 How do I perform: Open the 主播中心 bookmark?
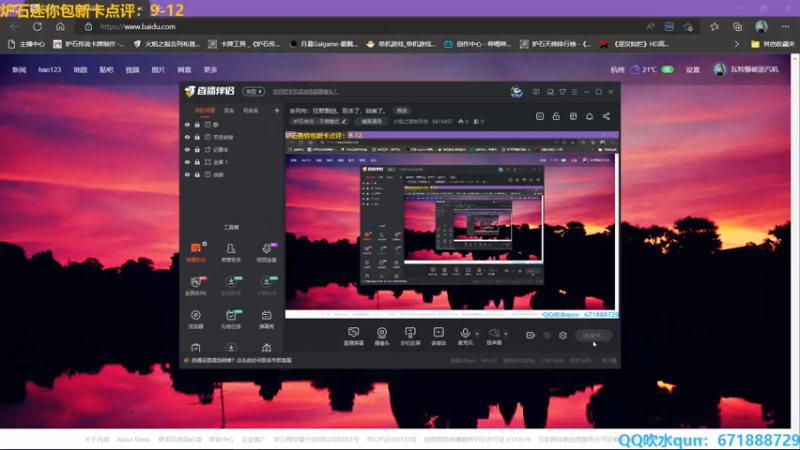[27, 44]
